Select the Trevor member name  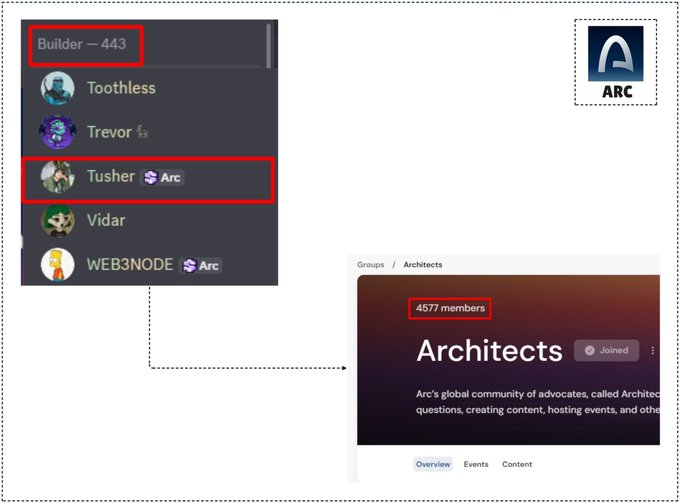click(x=109, y=132)
